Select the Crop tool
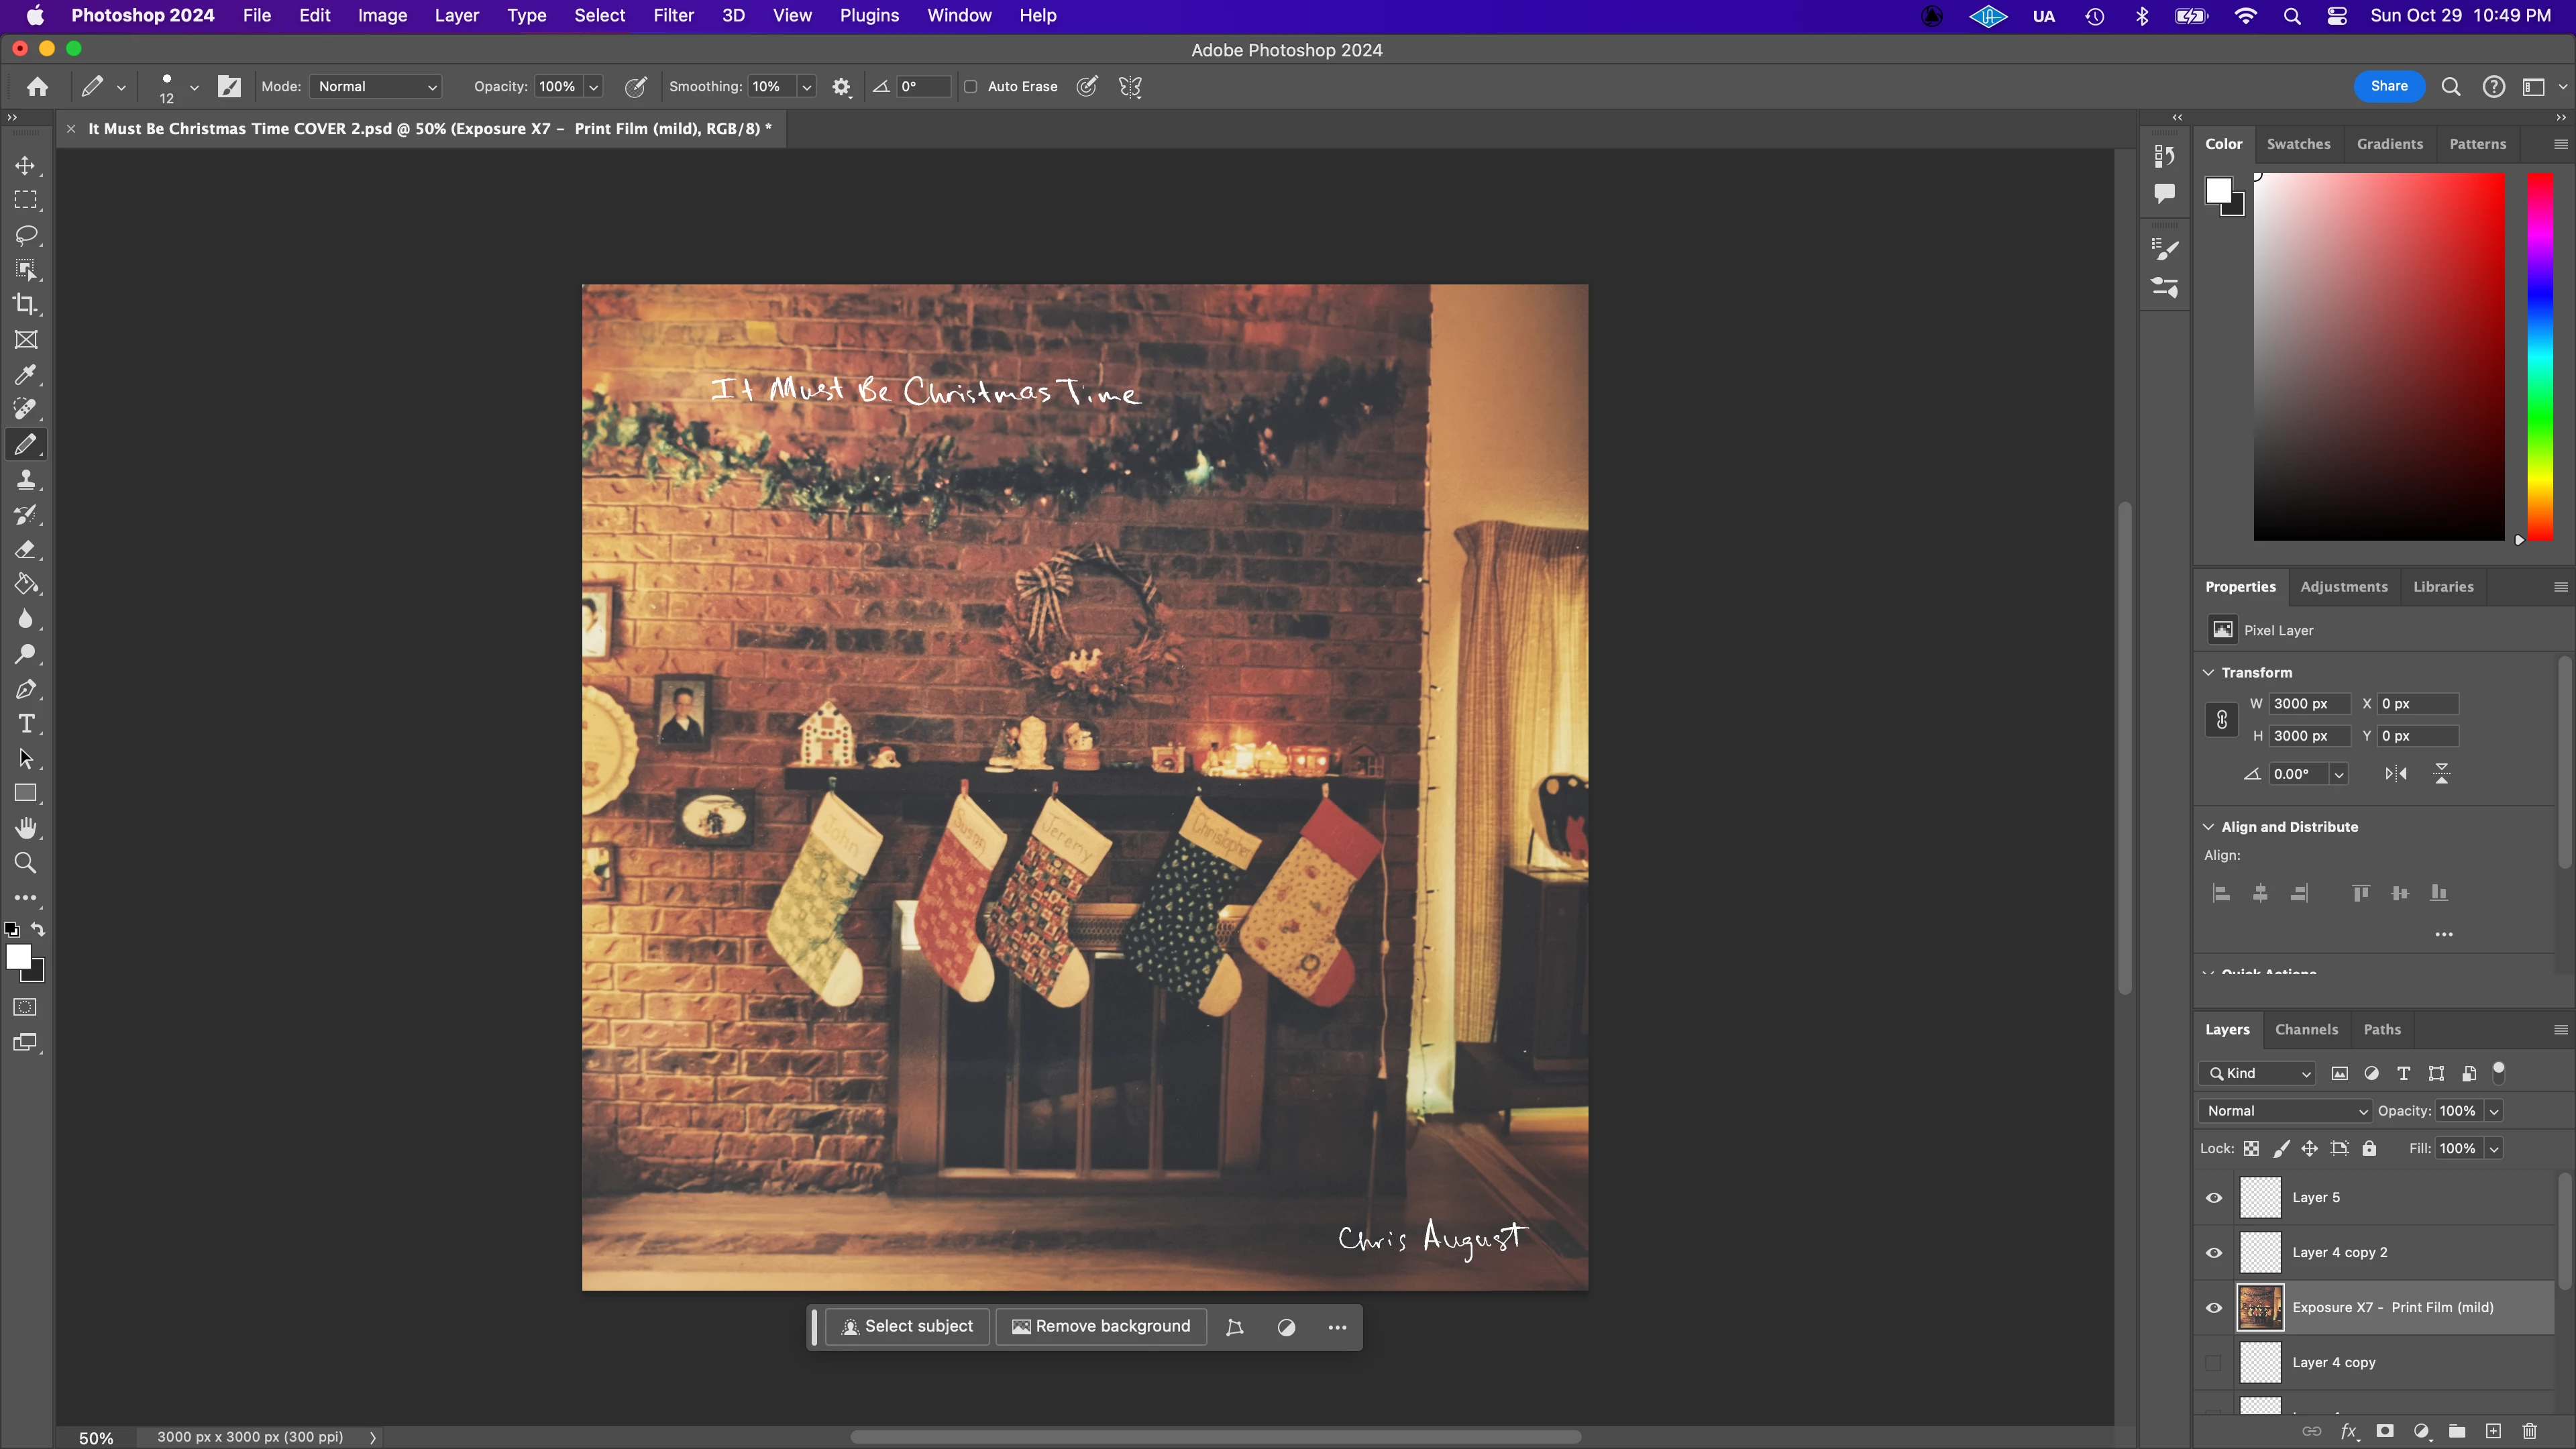2576x1449 pixels. pyautogui.click(x=26, y=305)
